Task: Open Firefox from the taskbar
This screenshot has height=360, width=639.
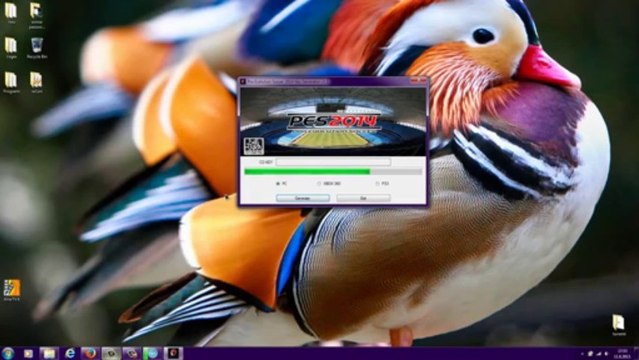Action: point(90,353)
